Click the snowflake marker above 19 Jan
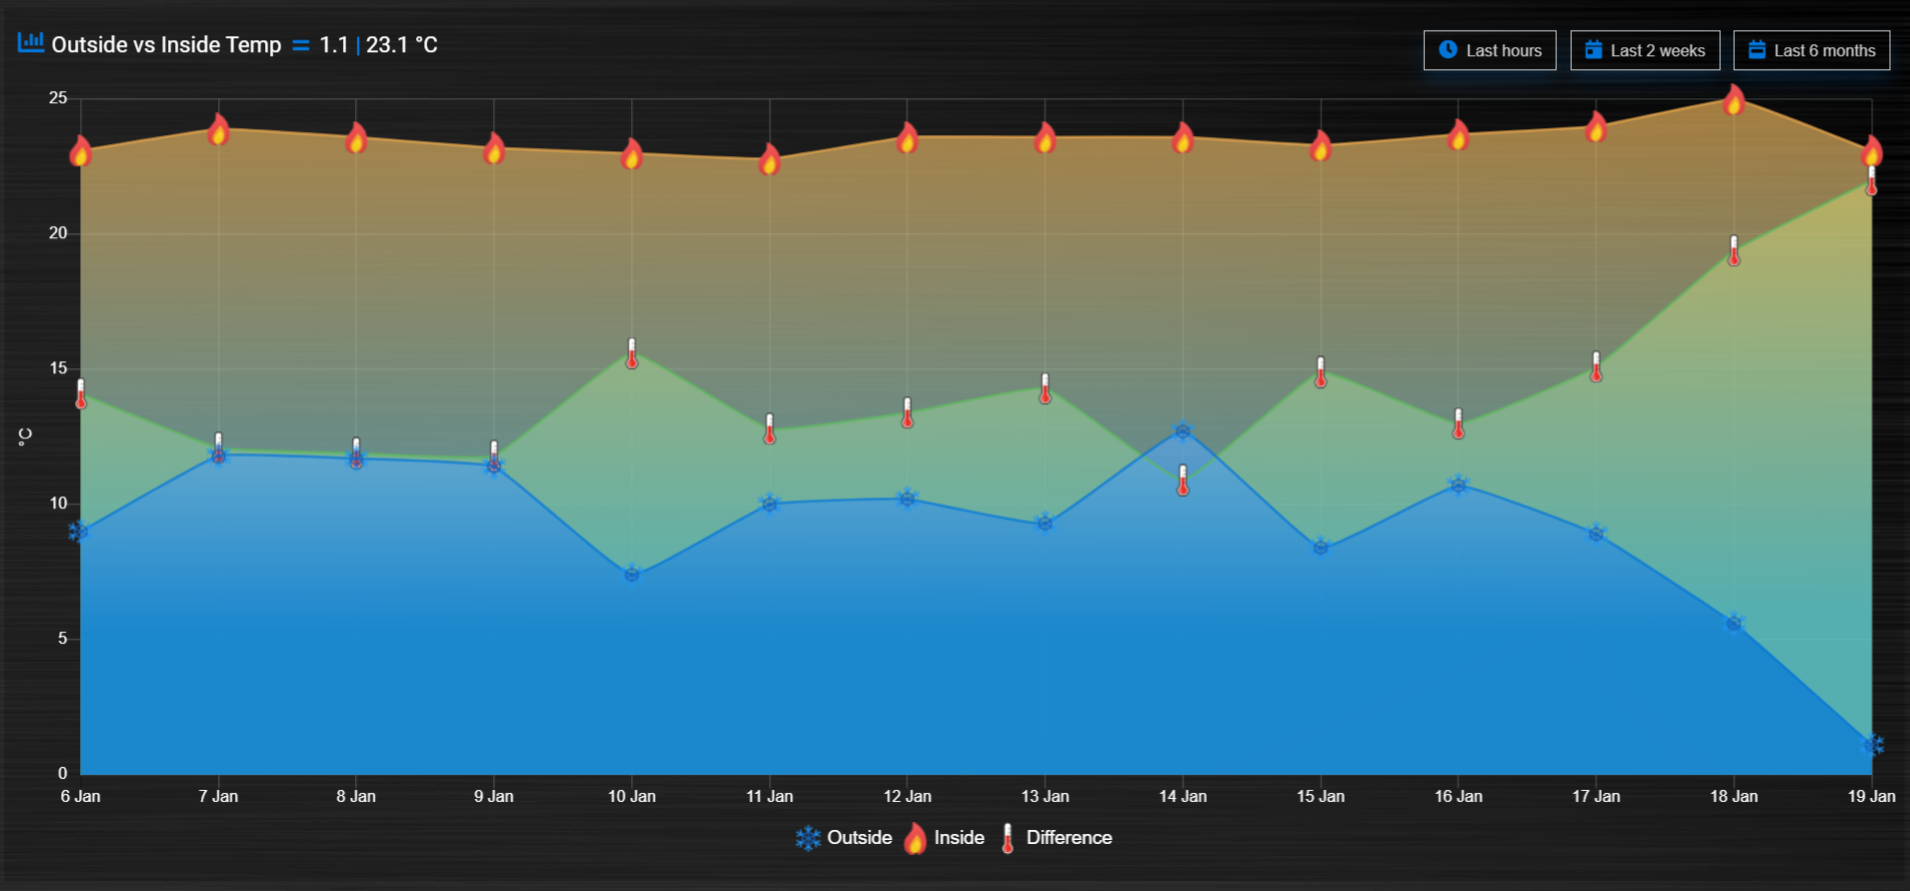This screenshot has width=1910, height=891. pyautogui.click(x=1873, y=745)
